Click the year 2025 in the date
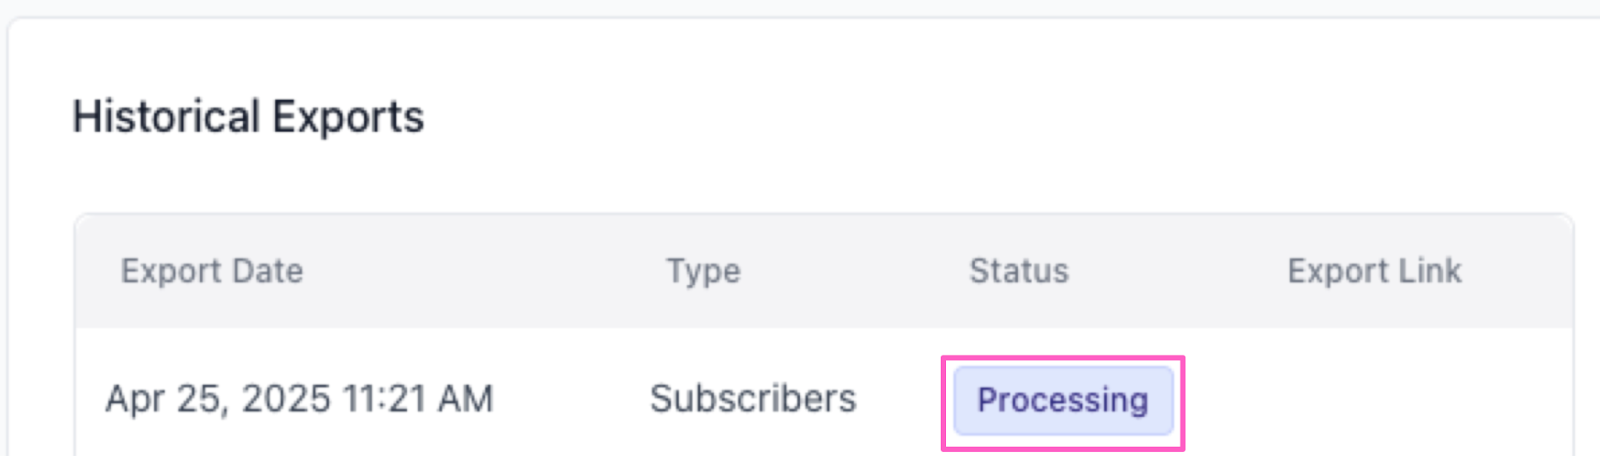 click(x=286, y=399)
